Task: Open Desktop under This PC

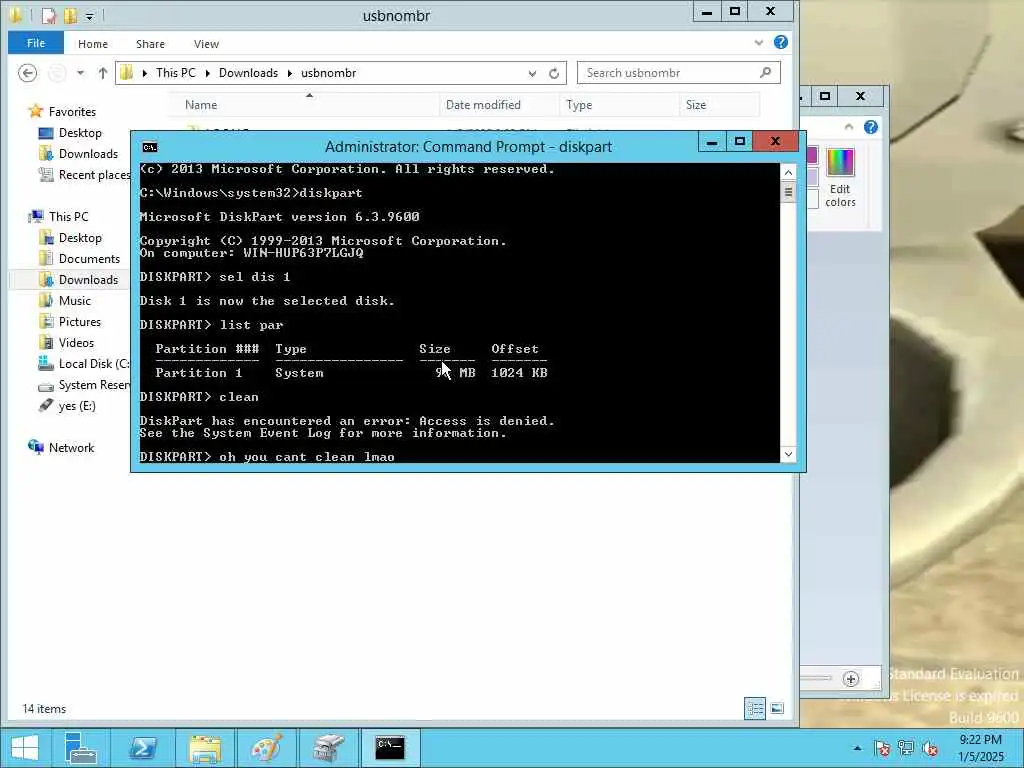Action: [80, 238]
